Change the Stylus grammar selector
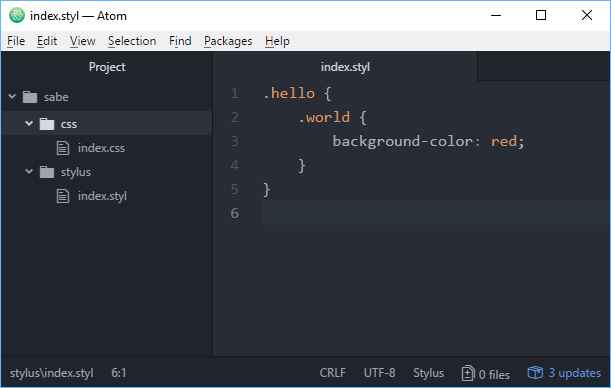This screenshot has height=388, width=611. click(x=429, y=373)
